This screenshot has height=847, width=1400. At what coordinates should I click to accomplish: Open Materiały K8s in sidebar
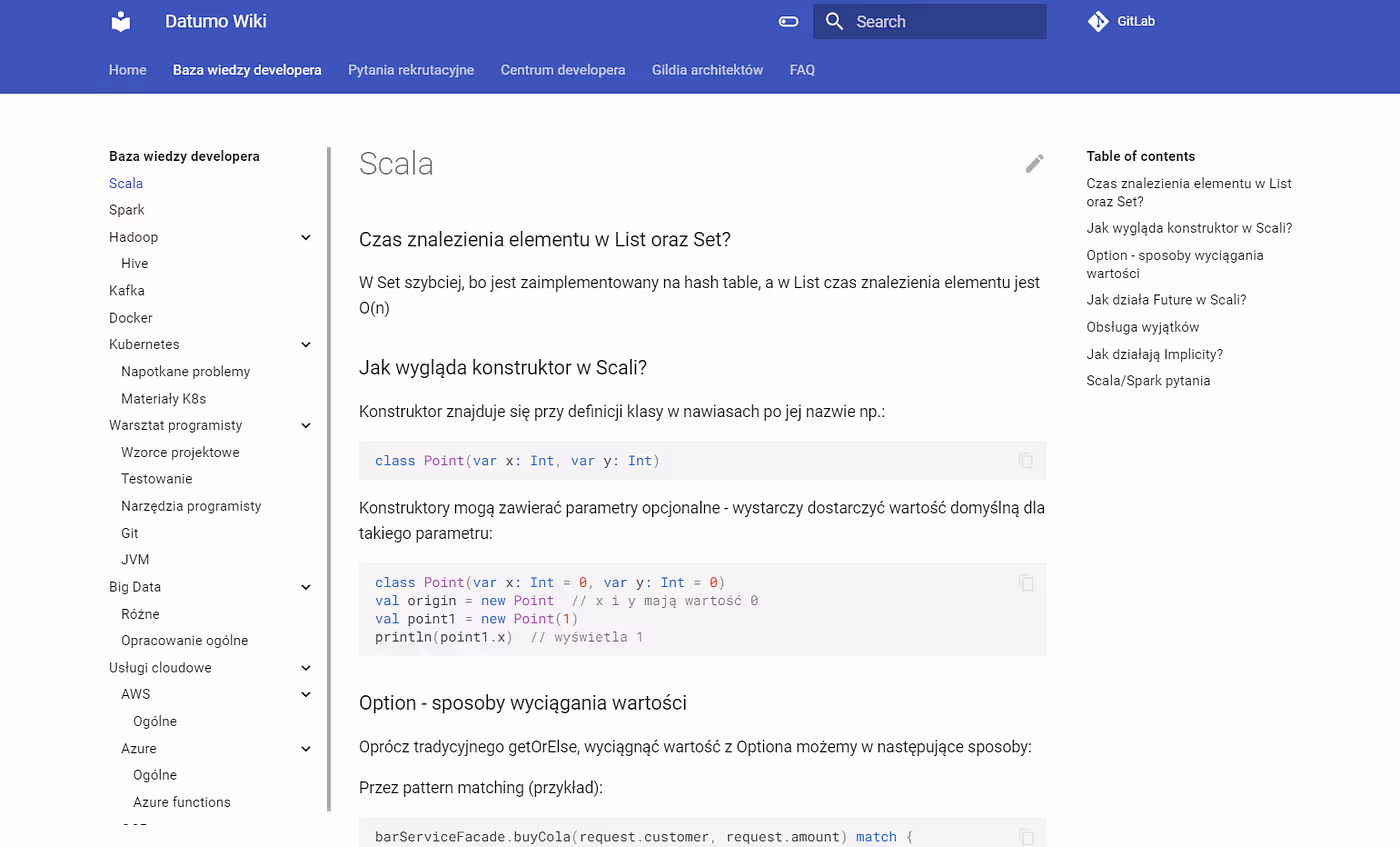click(164, 398)
